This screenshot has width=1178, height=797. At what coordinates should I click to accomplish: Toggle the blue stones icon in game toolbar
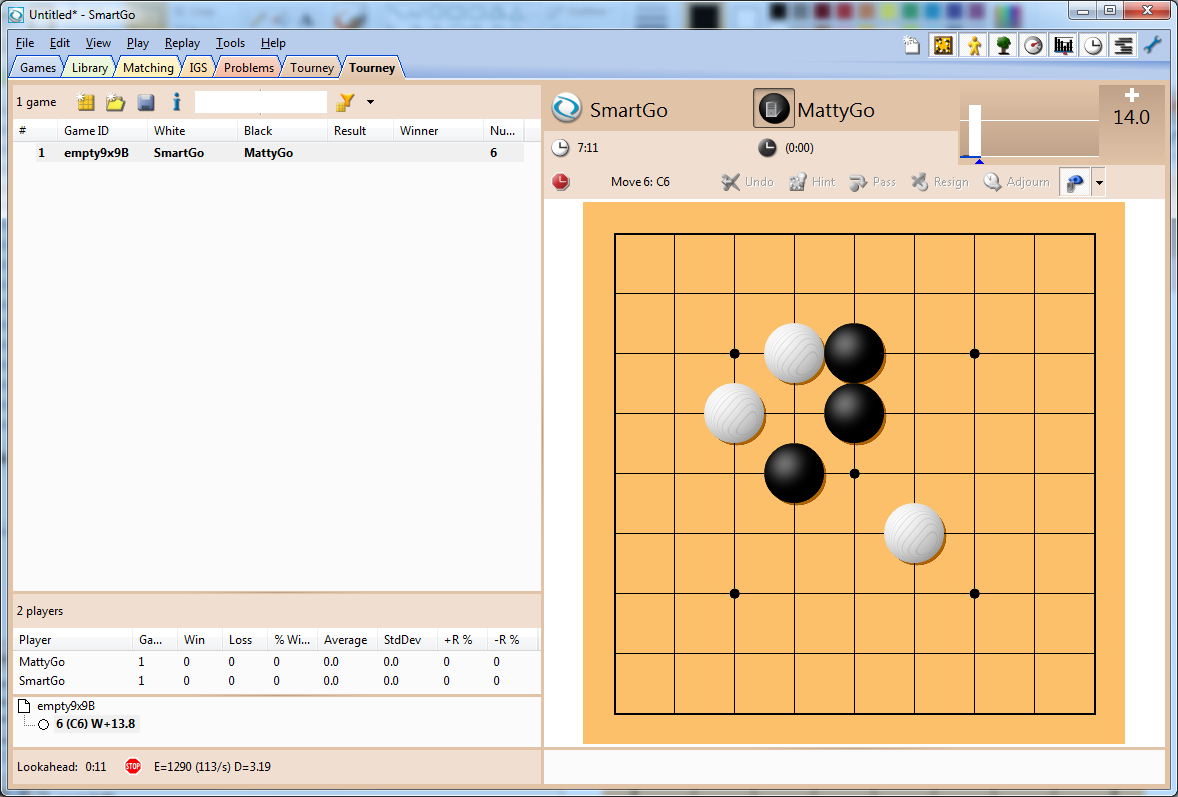1075,183
